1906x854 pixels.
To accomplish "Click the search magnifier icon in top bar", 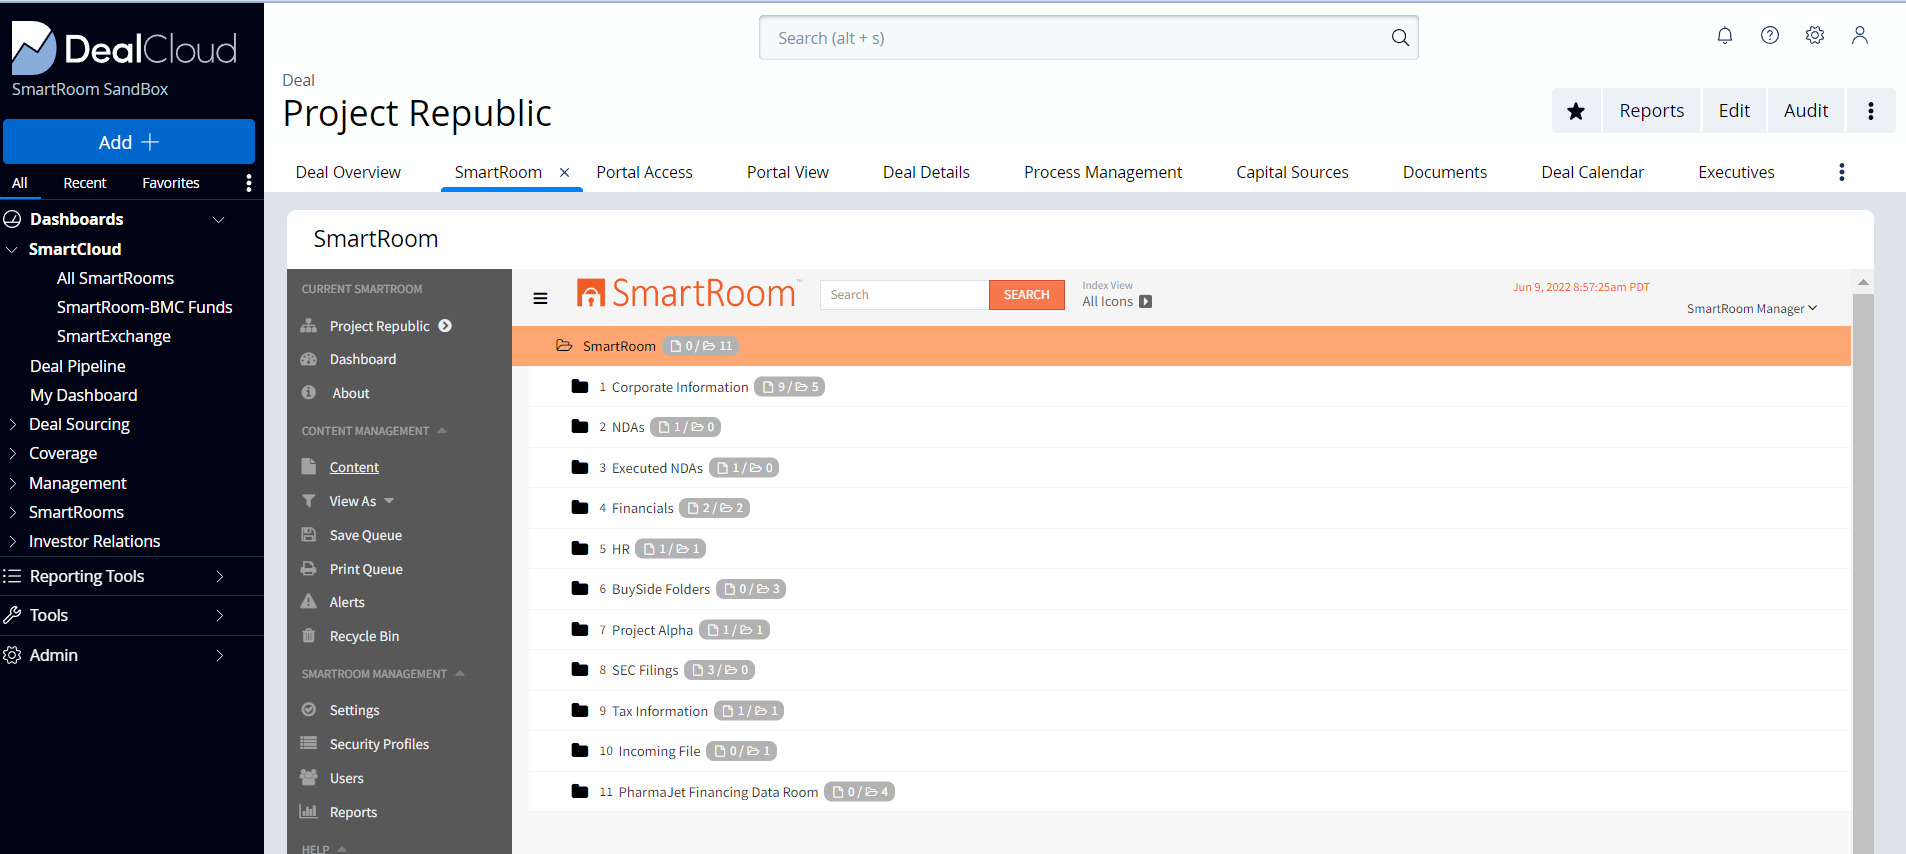I will pyautogui.click(x=1399, y=38).
